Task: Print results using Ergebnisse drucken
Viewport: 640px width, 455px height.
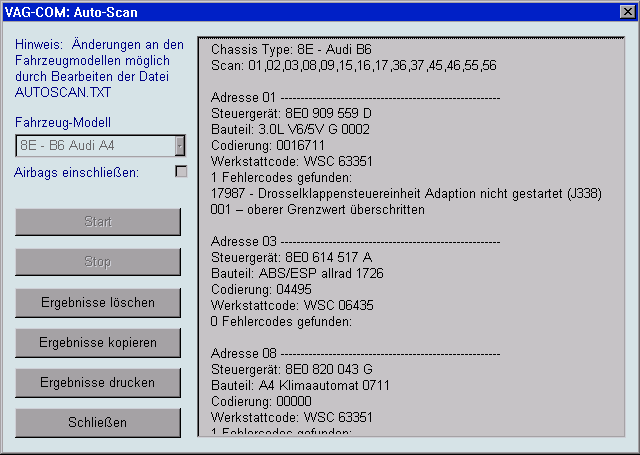Action: pos(98,382)
